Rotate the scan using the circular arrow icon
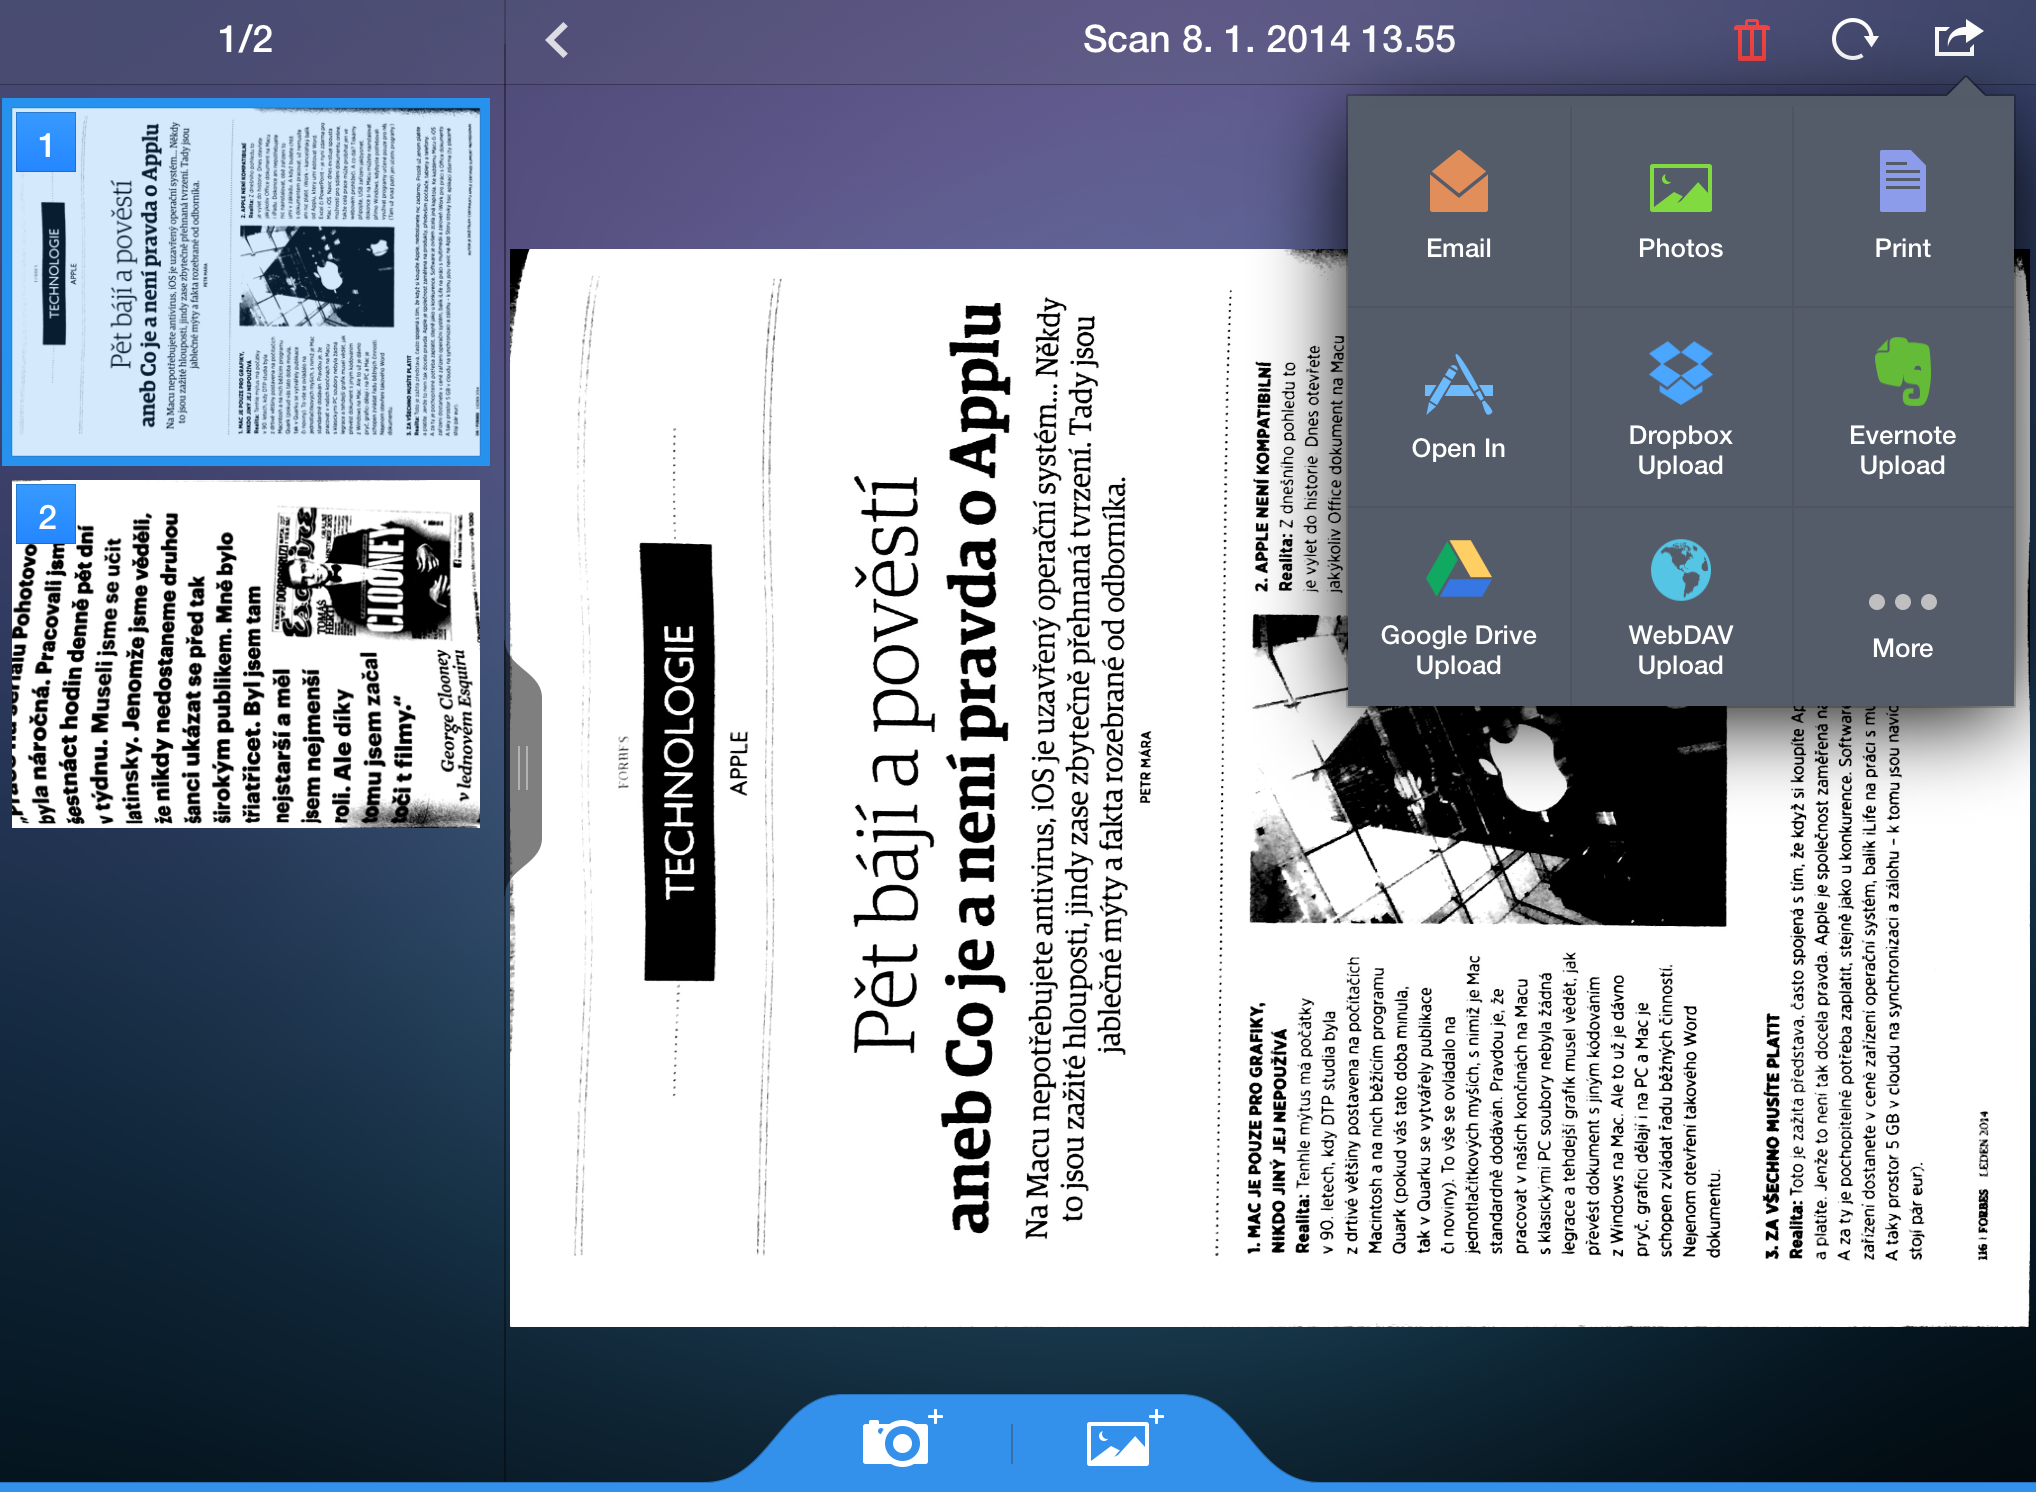Image resolution: width=2036 pixels, height=1492 pixels. click(x=1854, y=40)
